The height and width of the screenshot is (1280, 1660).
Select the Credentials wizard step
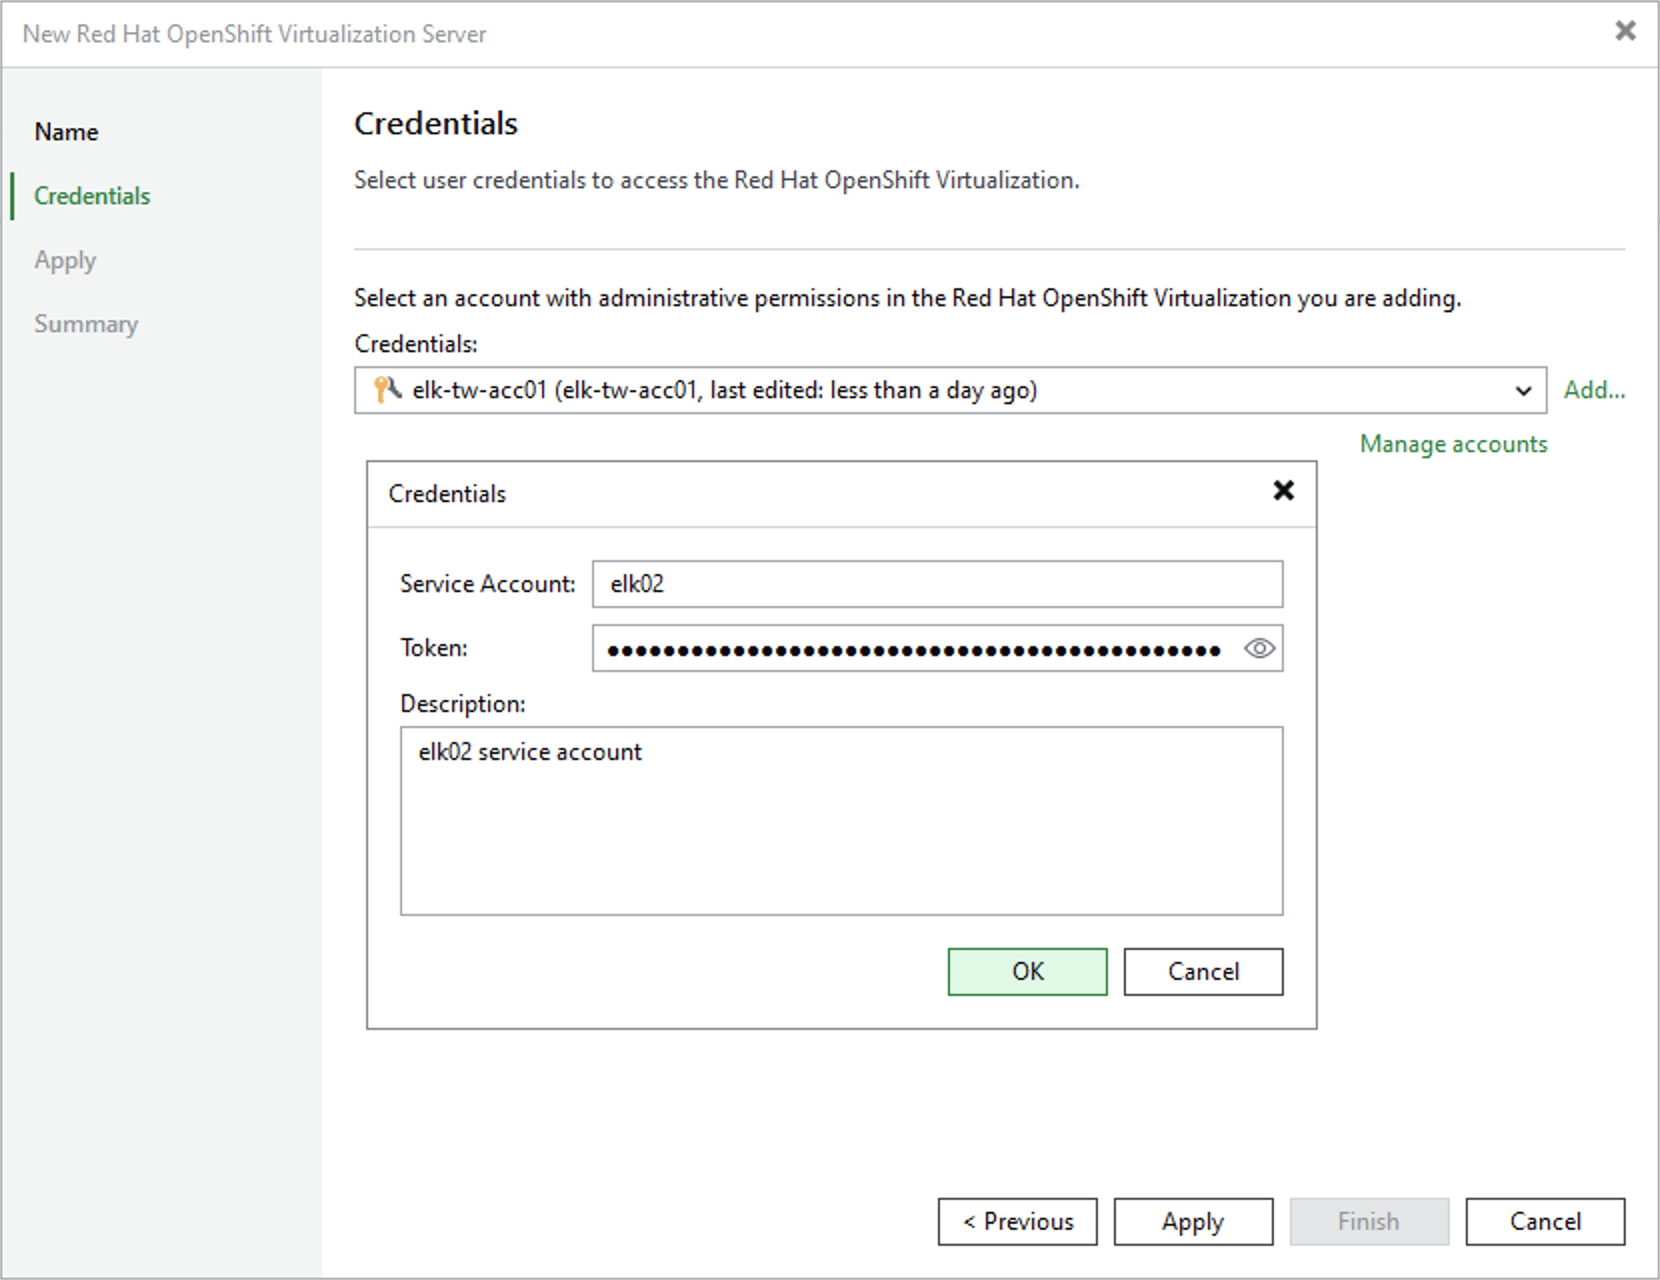92,196
